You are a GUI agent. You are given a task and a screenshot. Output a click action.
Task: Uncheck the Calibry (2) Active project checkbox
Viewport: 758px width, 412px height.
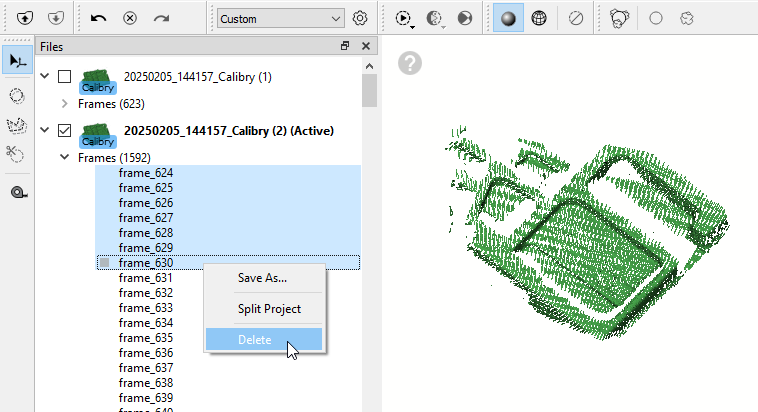(x=64, y=131)
